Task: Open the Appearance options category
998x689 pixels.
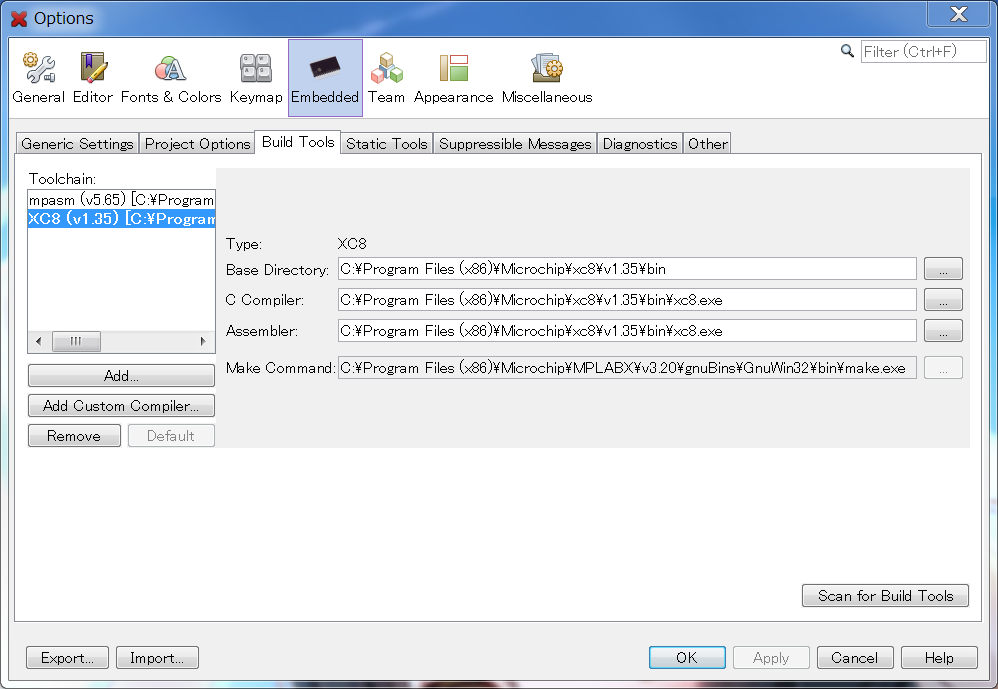Action: tap(453, 78)
